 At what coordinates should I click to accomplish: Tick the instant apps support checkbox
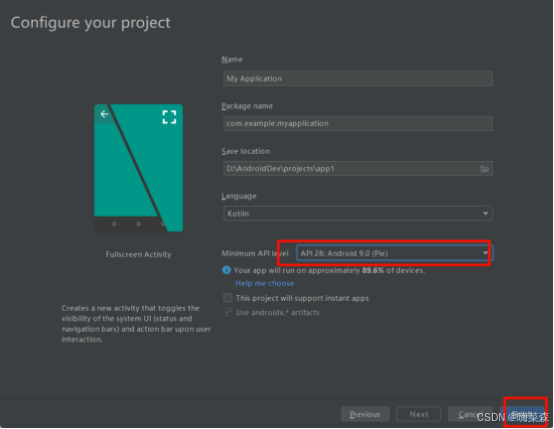point(228,298)
